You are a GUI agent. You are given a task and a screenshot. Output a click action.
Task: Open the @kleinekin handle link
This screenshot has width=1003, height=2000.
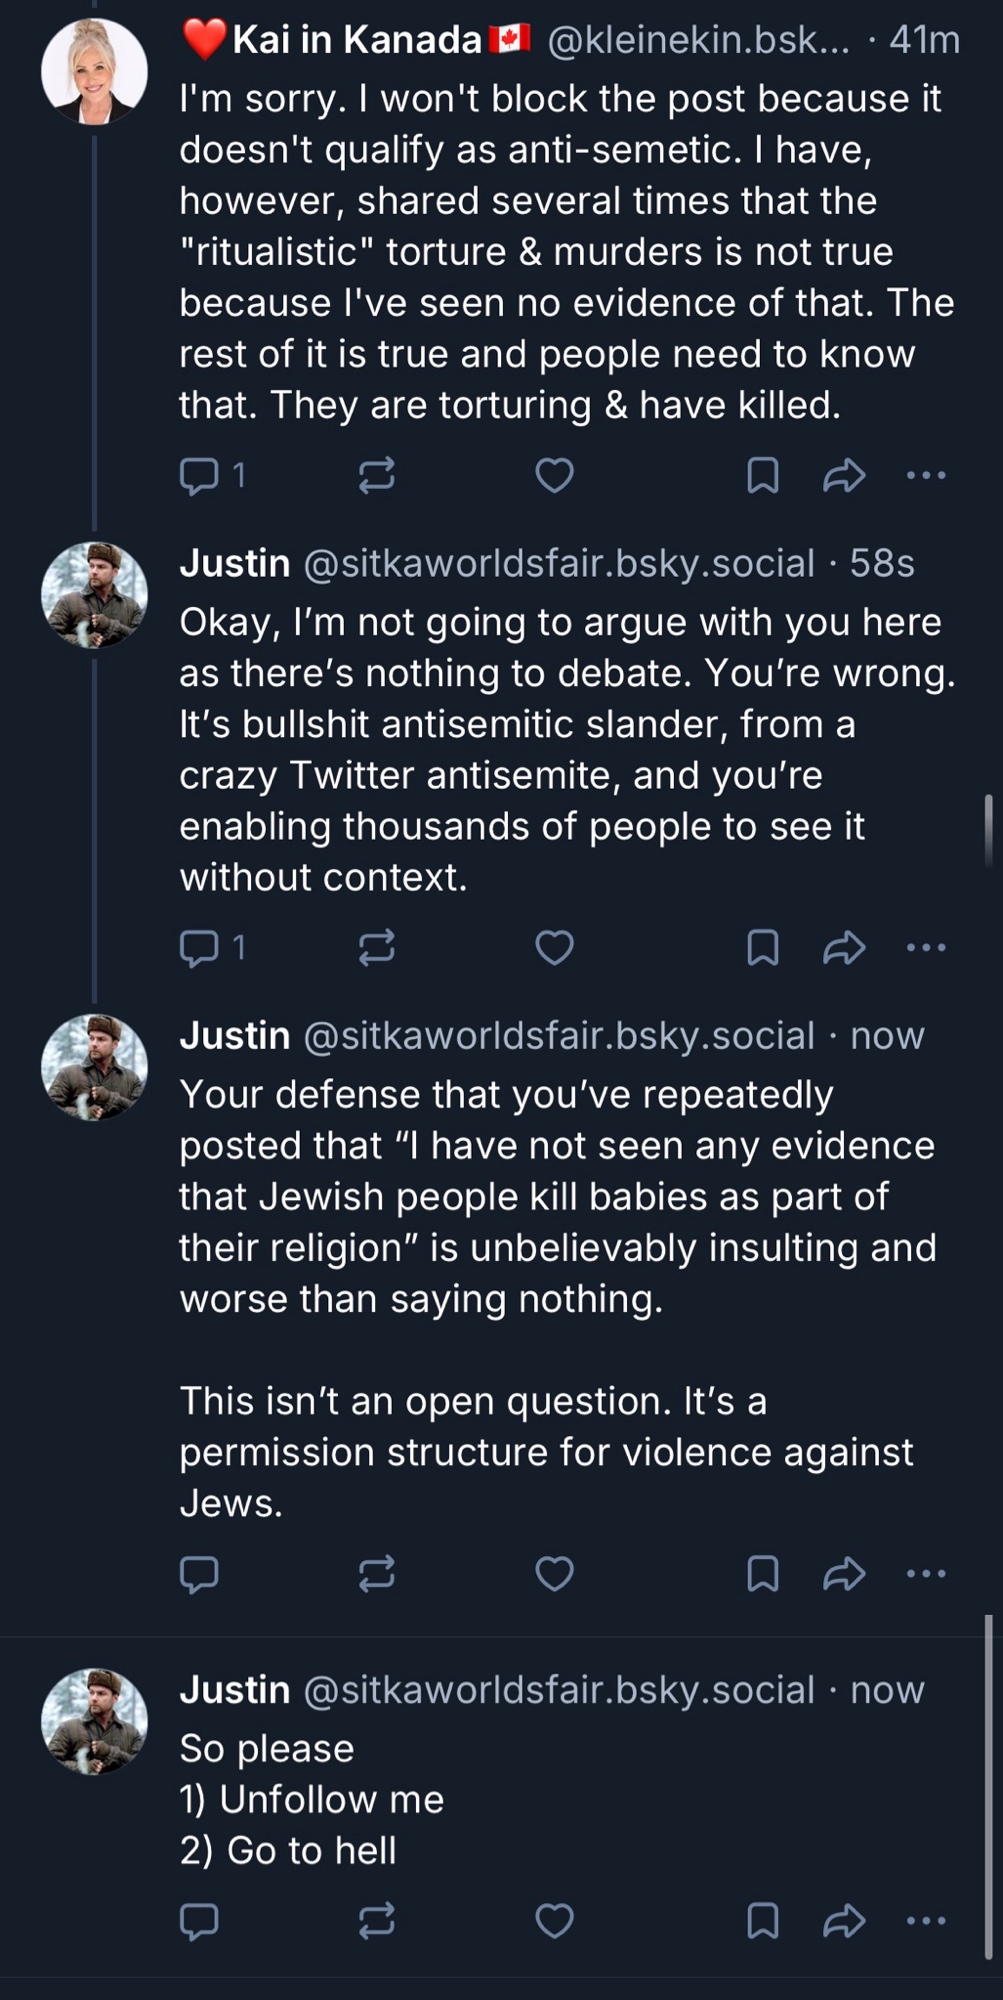pos(698,40)
